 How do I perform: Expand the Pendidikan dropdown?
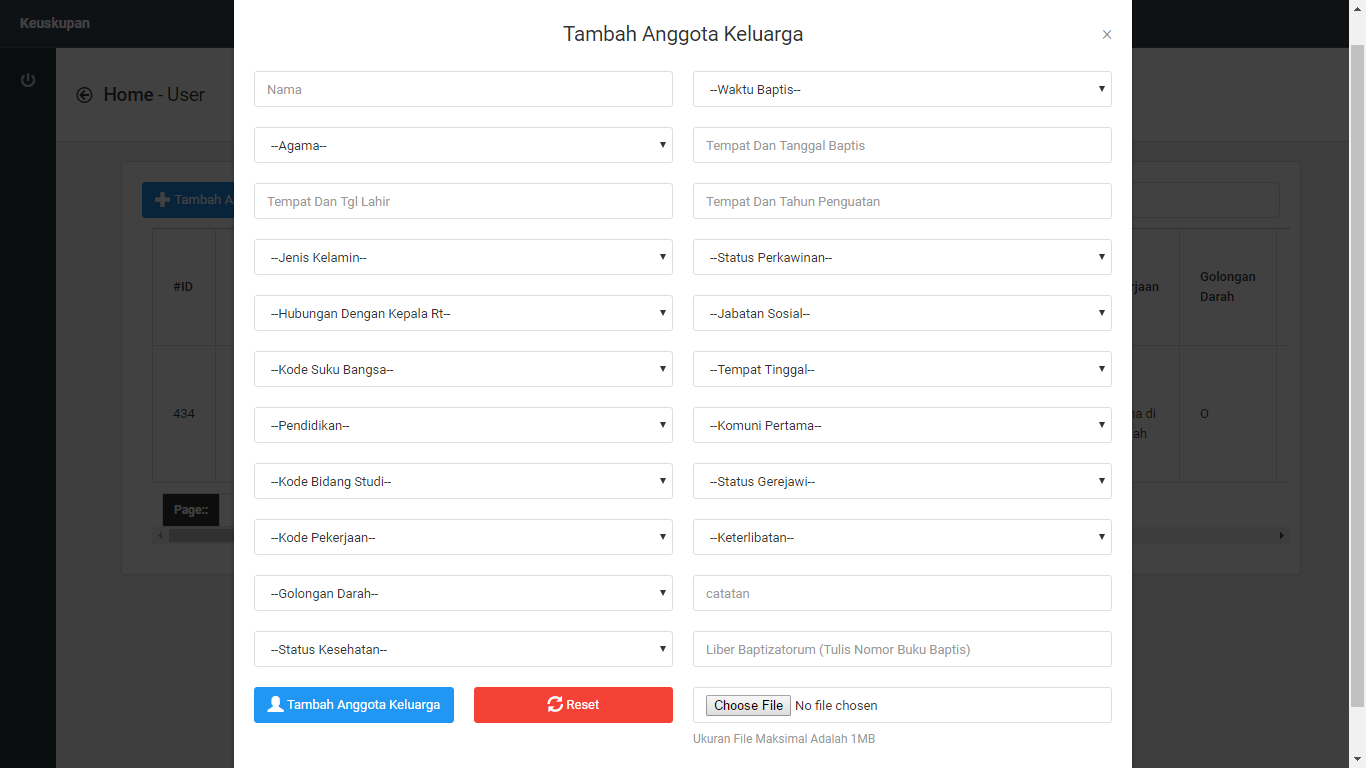pos(463,425)
